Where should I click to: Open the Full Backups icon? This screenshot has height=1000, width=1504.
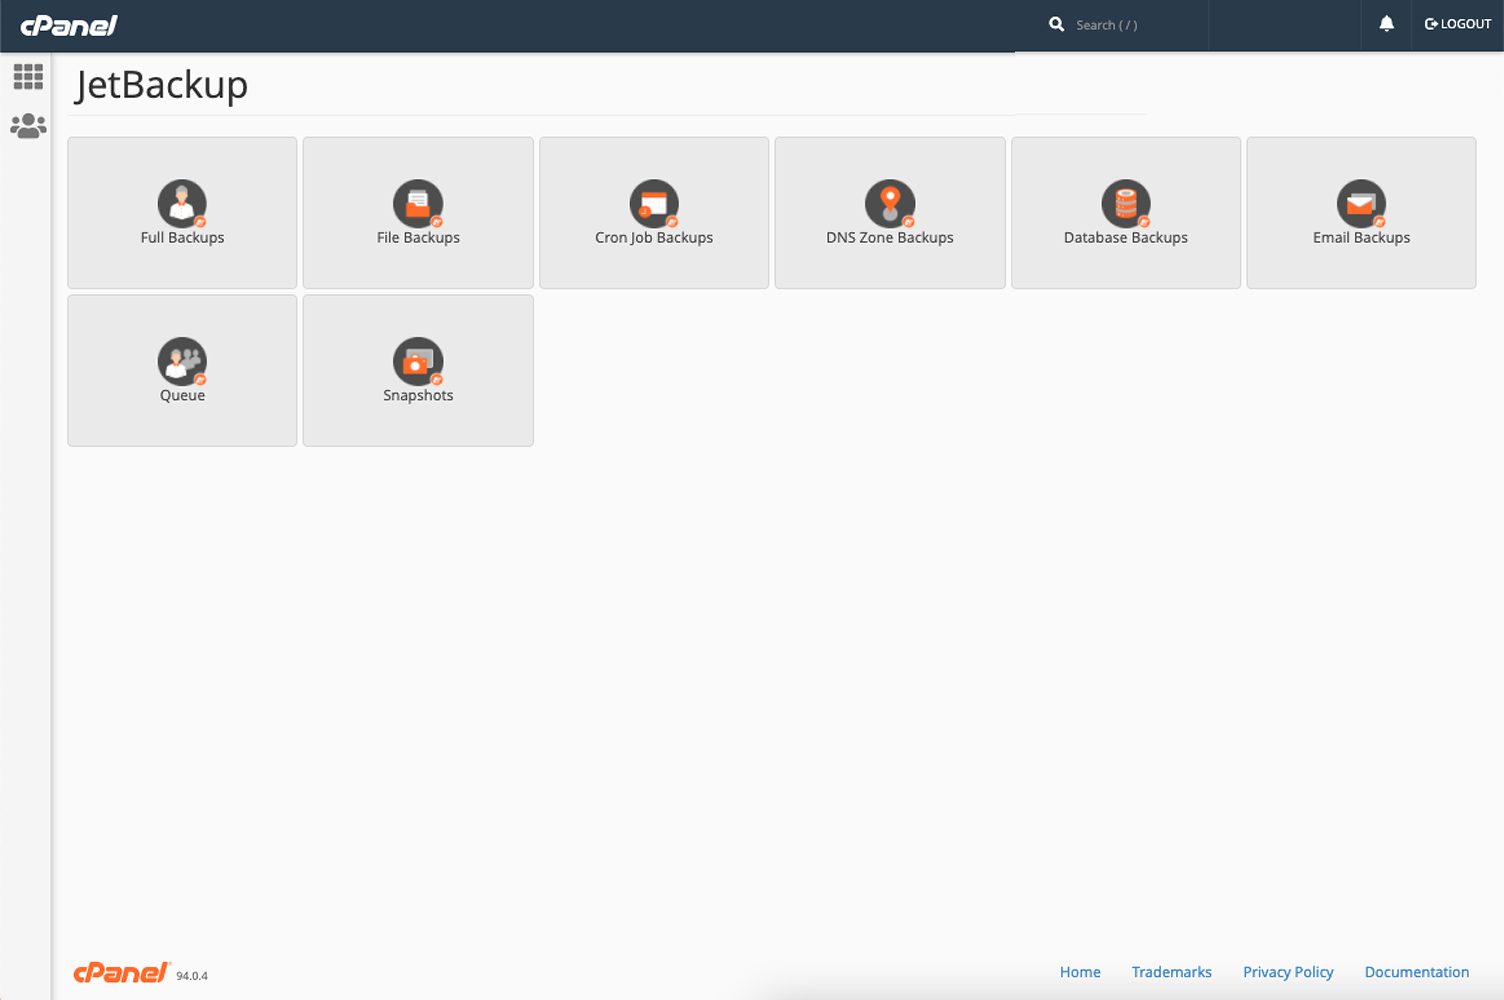(182, 203)
